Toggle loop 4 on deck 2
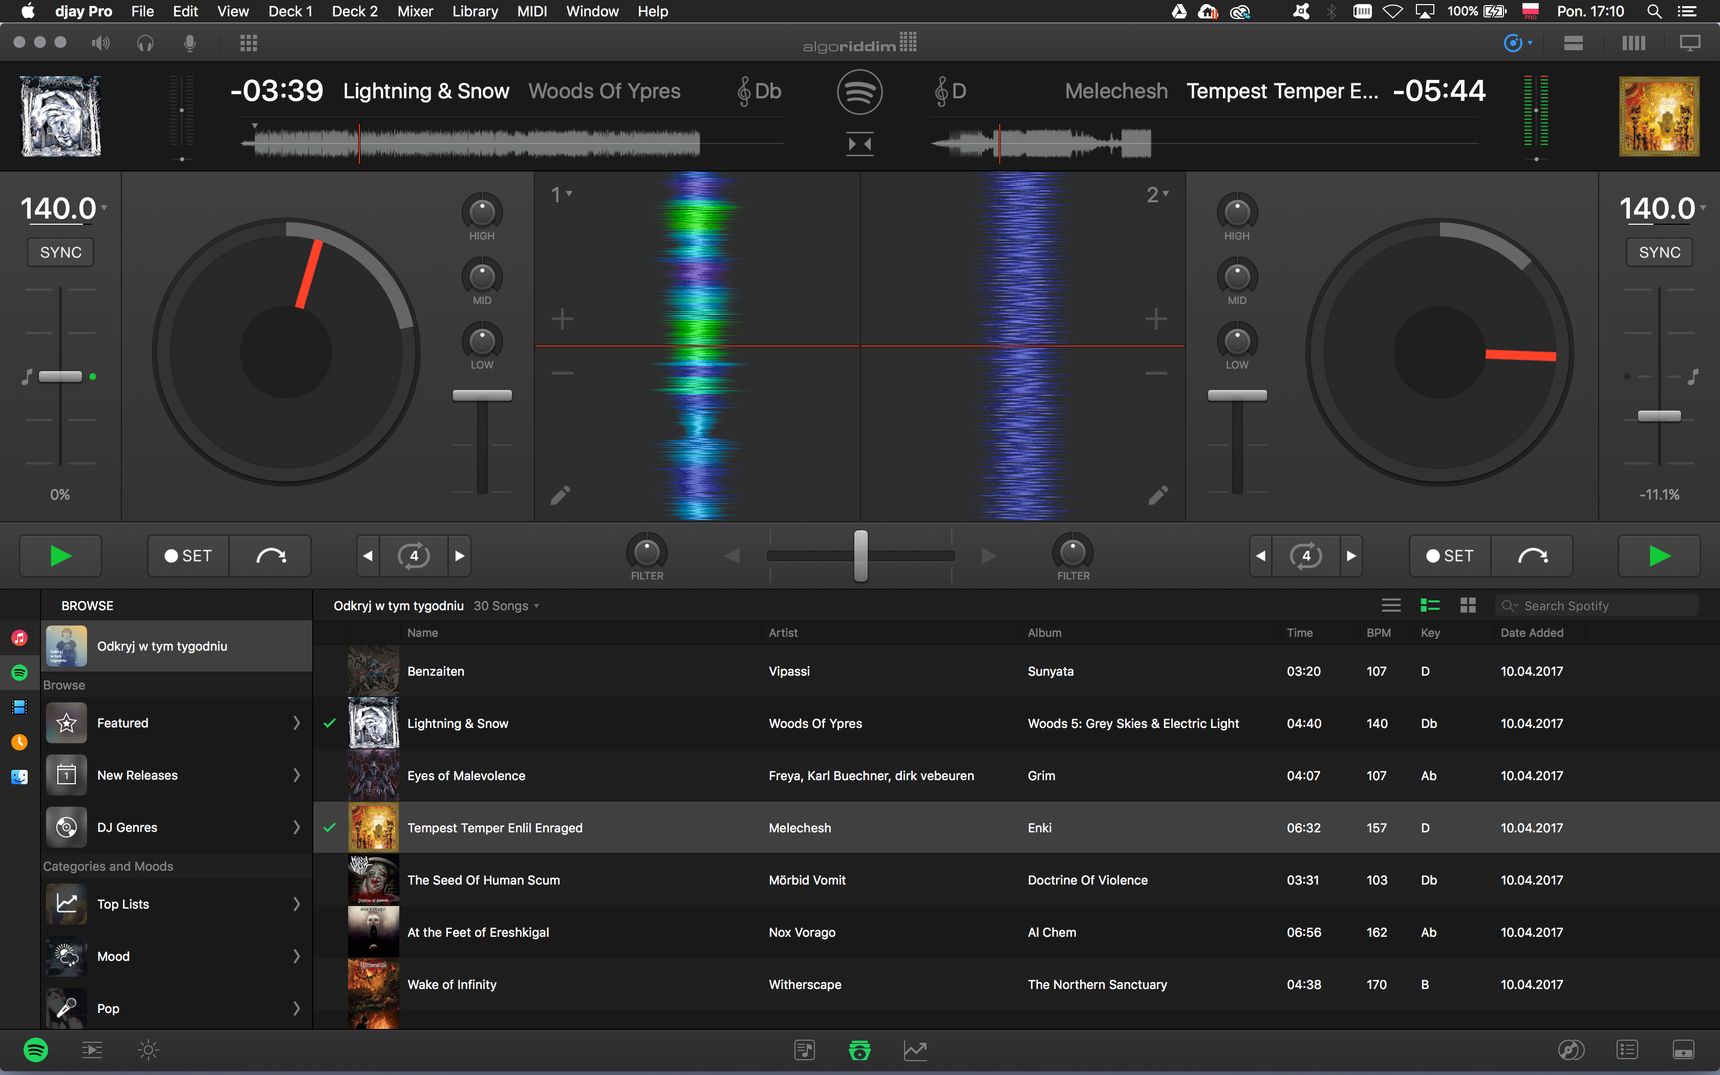The width and height of the screenshot is (1720, 1075). 1306,556
